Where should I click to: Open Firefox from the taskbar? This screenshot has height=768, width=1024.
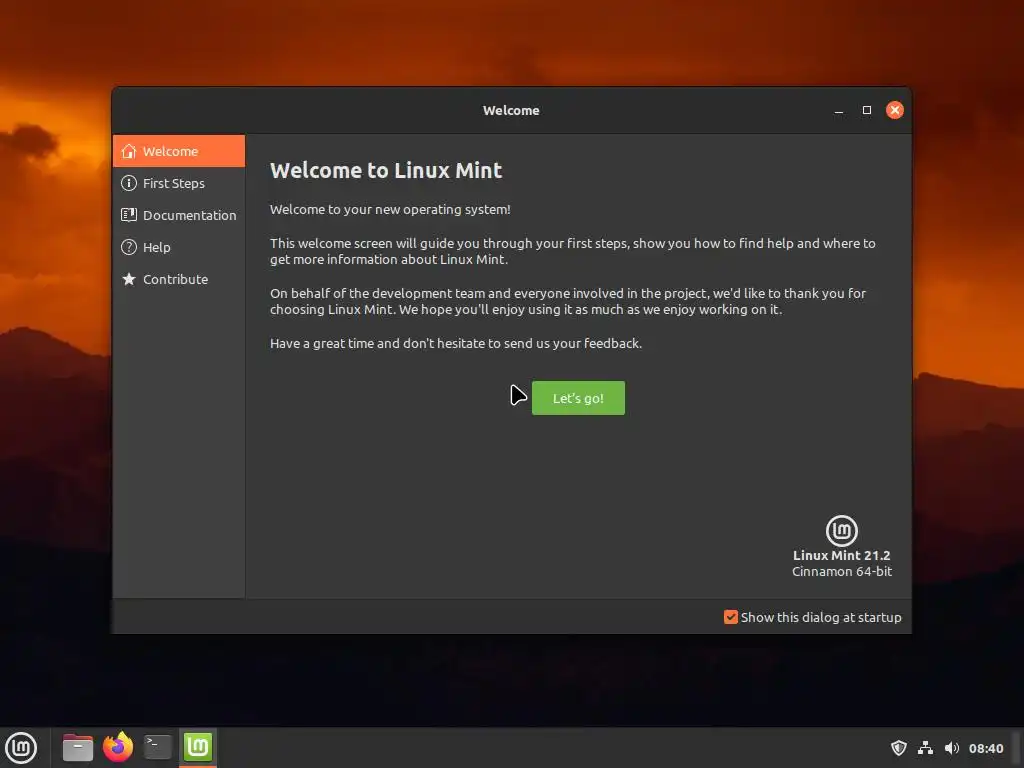click(118, 747)
